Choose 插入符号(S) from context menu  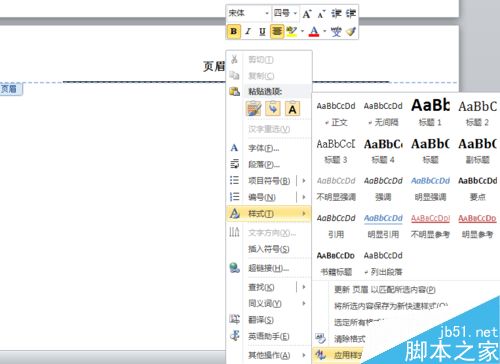269,249
